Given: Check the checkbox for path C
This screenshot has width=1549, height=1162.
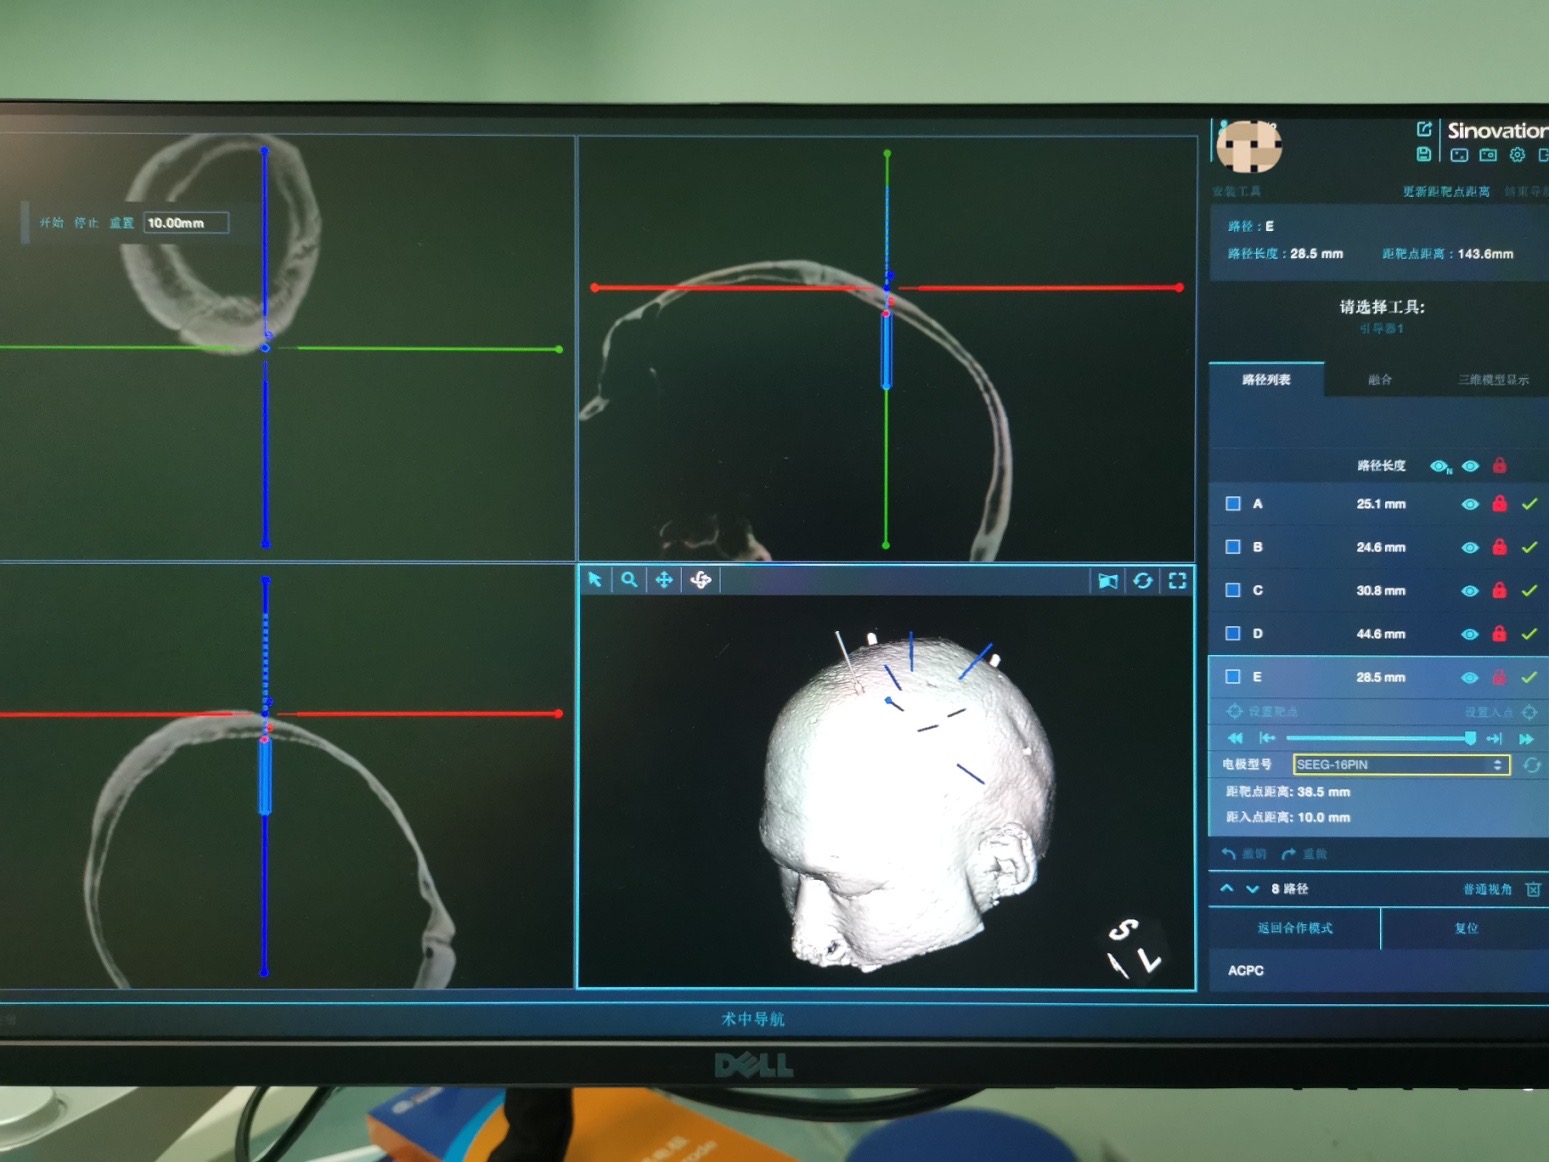Looking at the screenshot, I should 1233,590.
